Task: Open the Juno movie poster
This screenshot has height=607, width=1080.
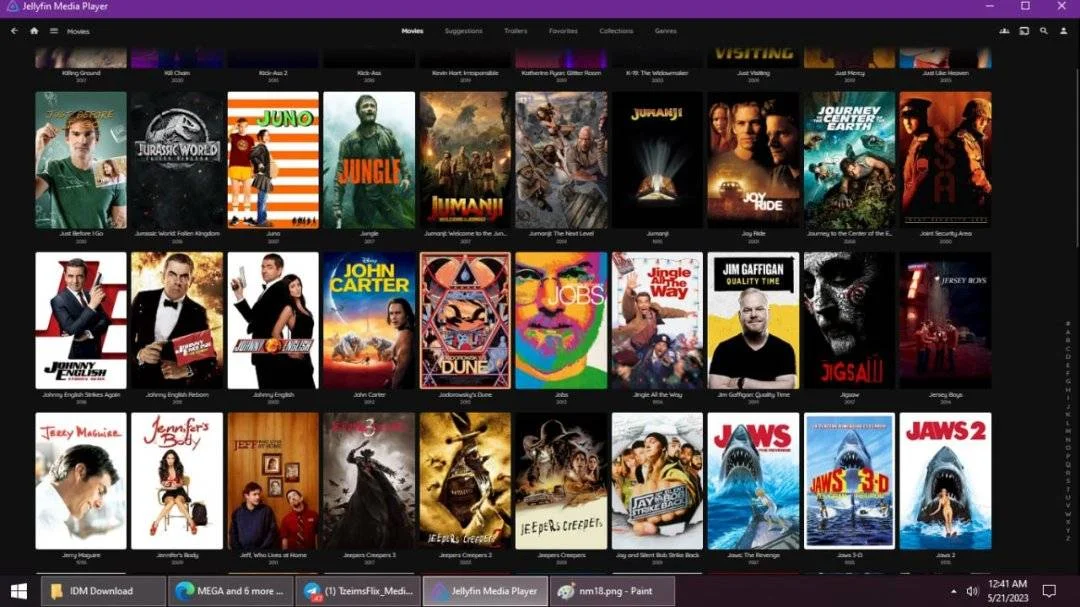Action: tap(273, 160)
